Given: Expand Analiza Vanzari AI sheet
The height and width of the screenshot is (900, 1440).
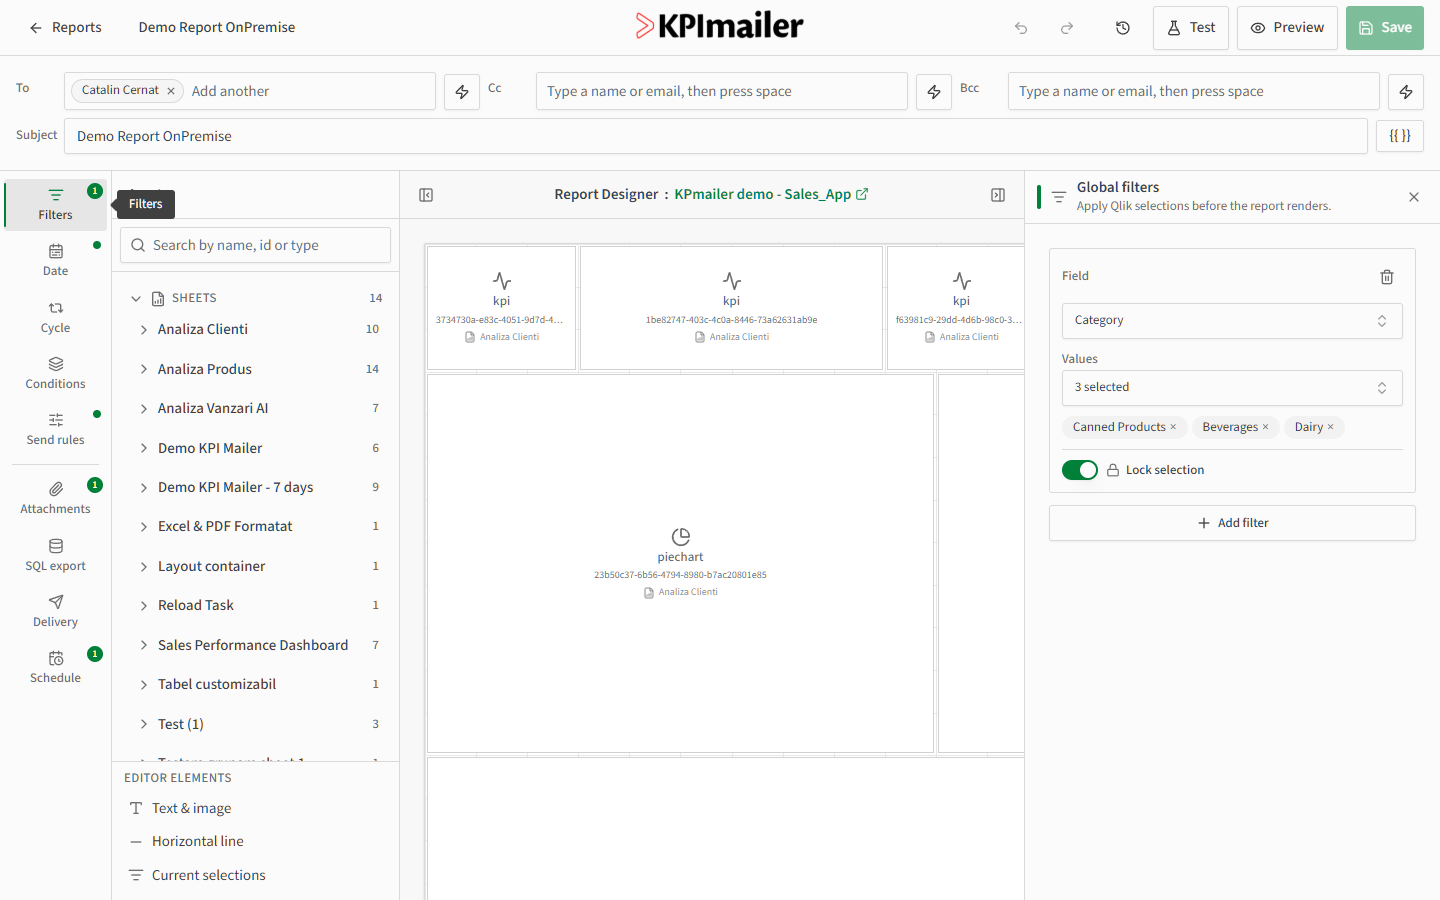Looking at the screenshot, I should (144, 409).
